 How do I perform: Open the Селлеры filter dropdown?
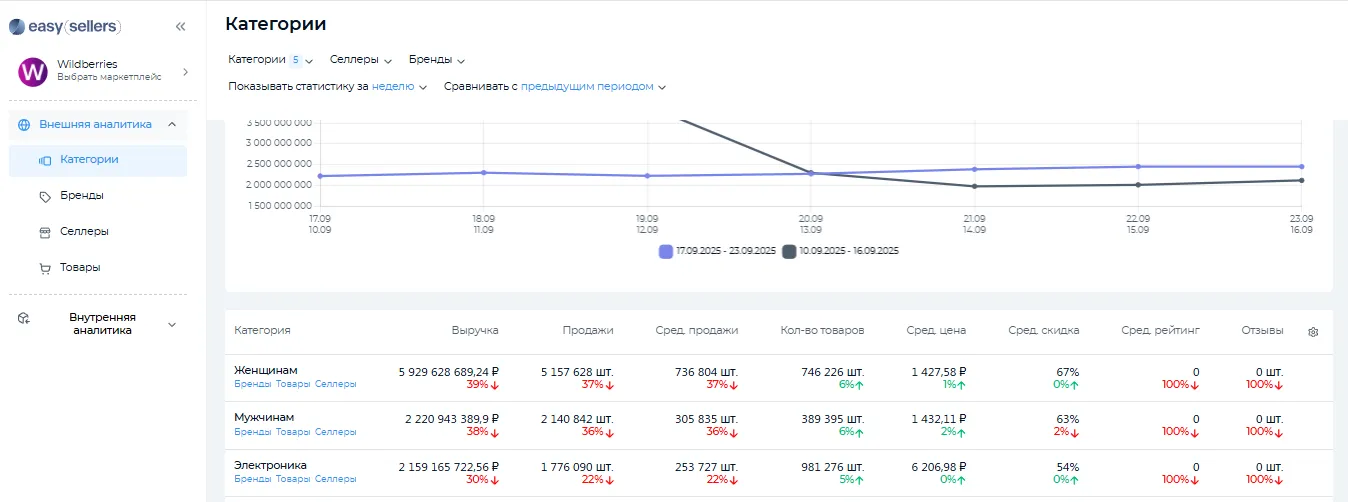(x=360, y=60)
